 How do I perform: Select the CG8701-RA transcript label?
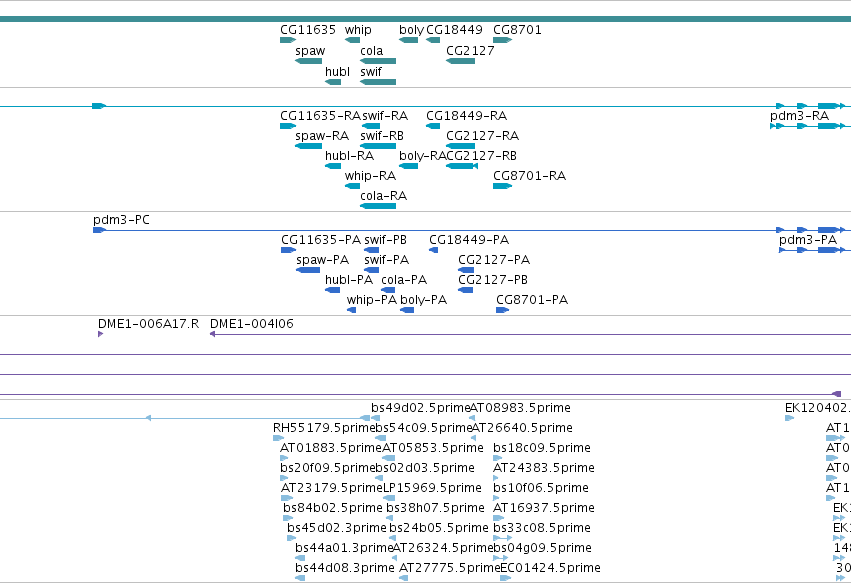coord(530,176)
